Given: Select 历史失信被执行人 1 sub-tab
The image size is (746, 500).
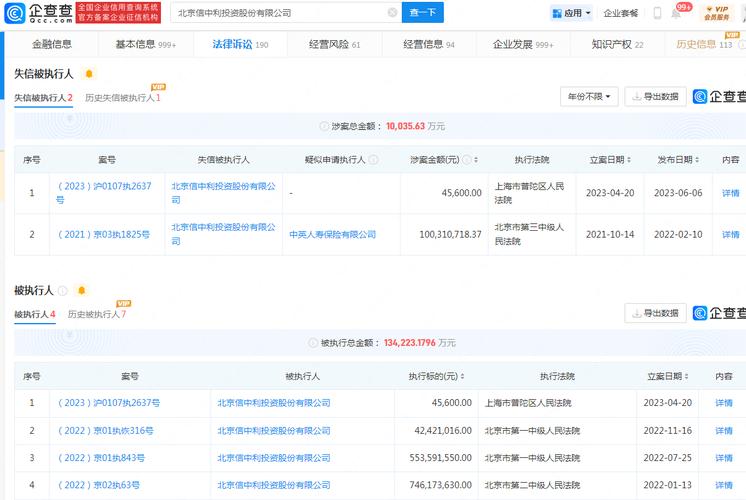Looking at the screenshot, I should click(x=123, y=98).
